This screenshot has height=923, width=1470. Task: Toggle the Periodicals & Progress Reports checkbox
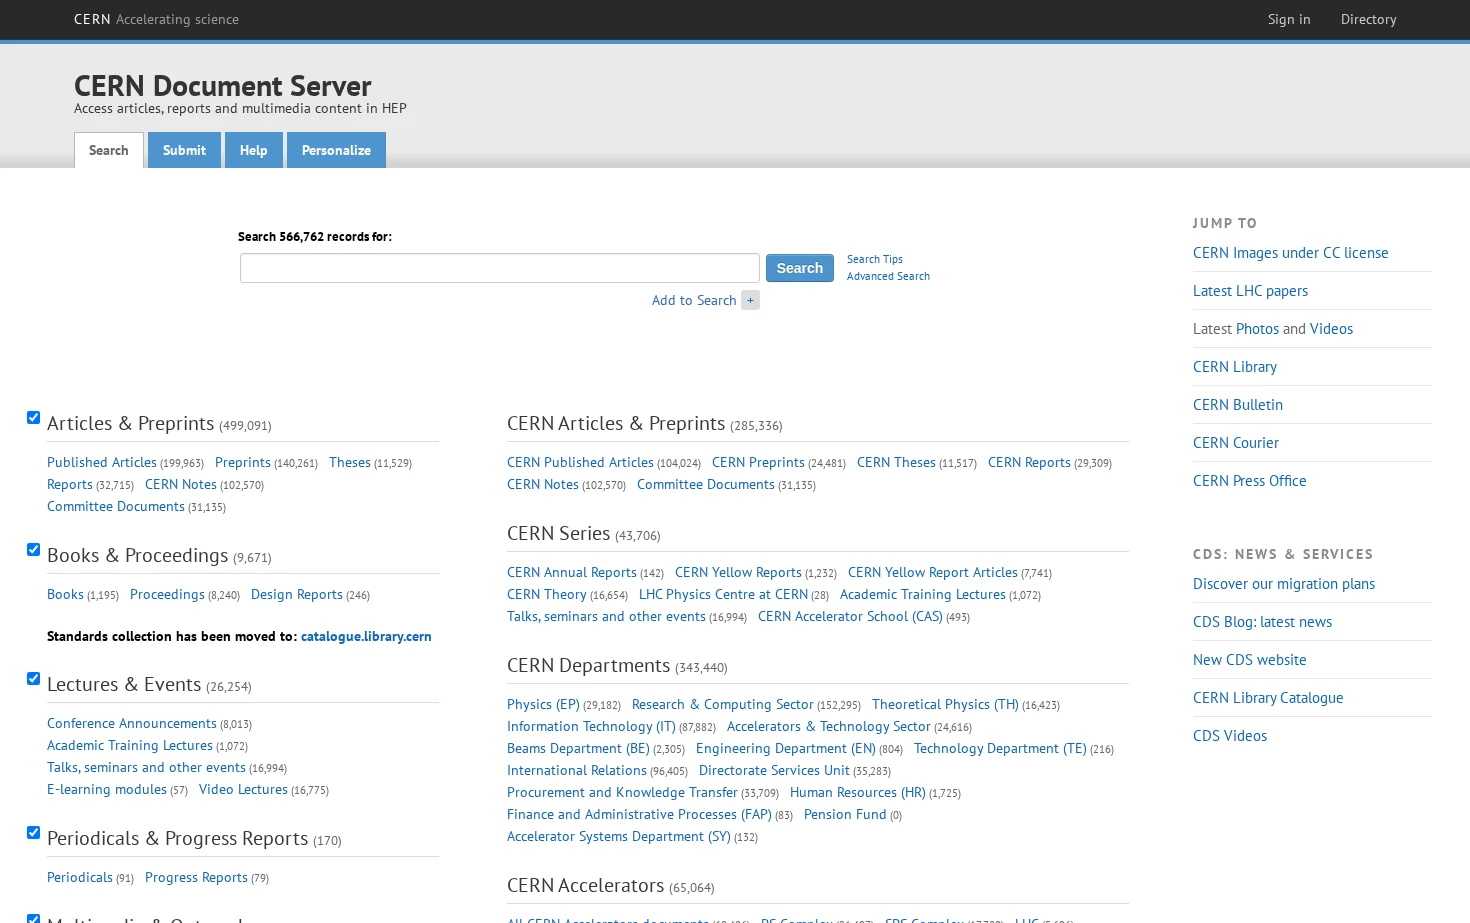(x=33, y=833)
